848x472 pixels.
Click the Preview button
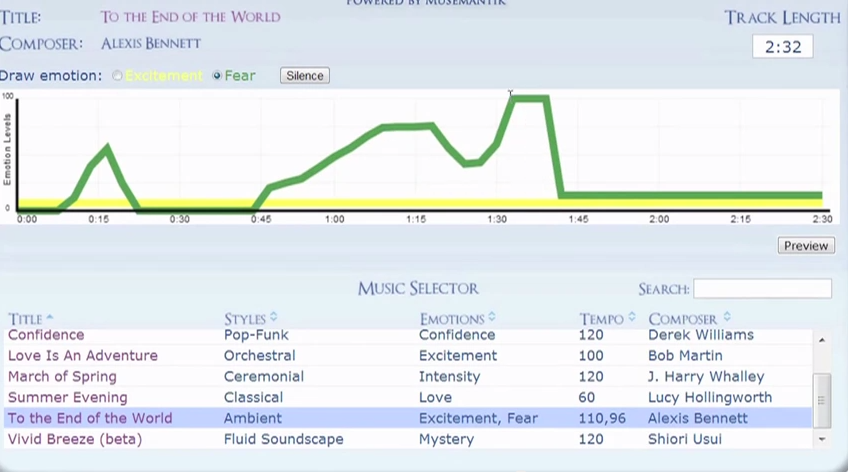(806, 245)
